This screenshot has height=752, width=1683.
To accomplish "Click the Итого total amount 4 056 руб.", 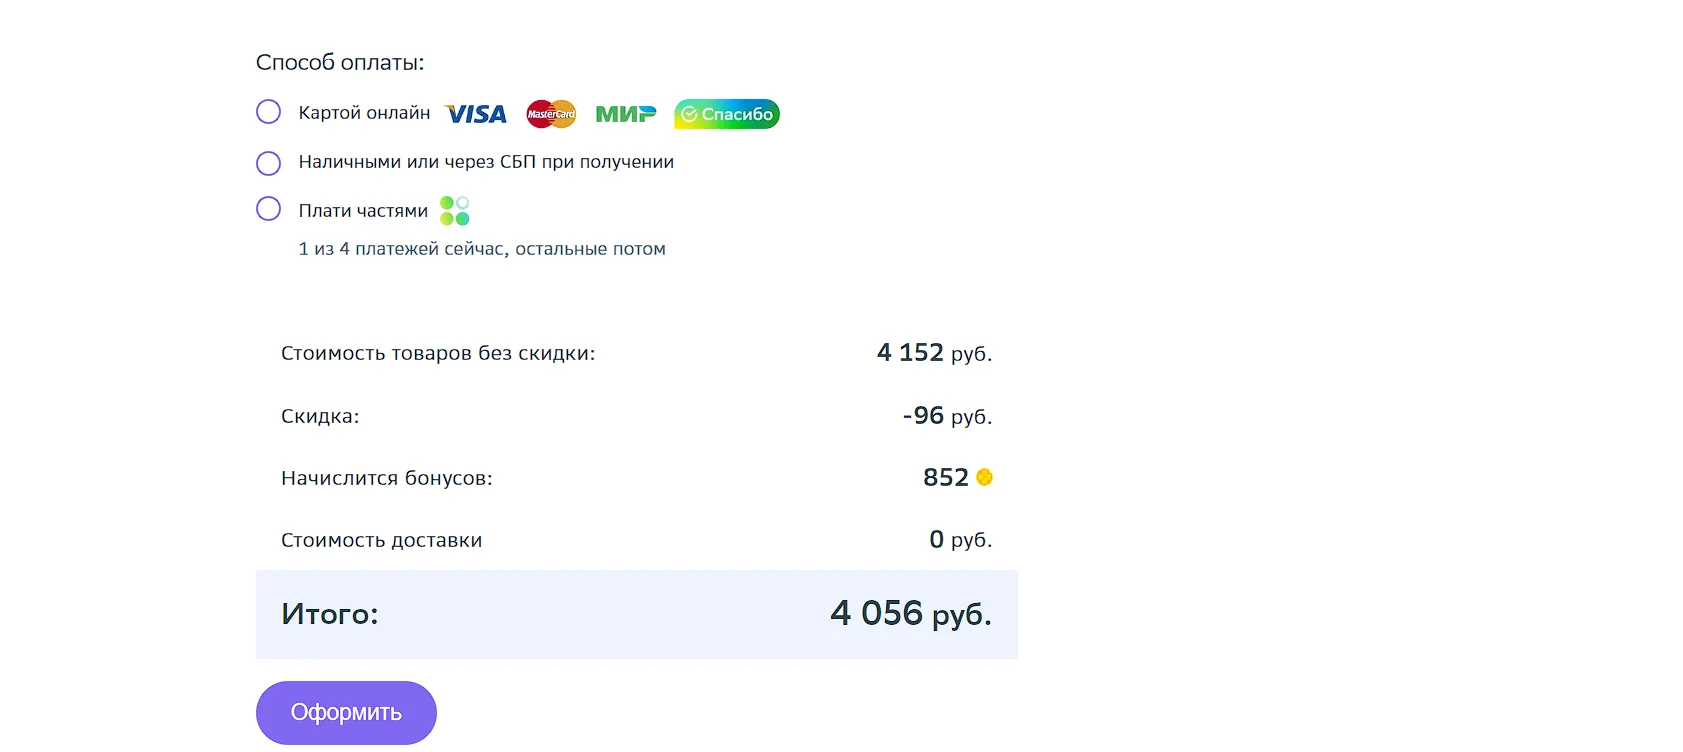I will pyautogui.click(x=911, y=613).
